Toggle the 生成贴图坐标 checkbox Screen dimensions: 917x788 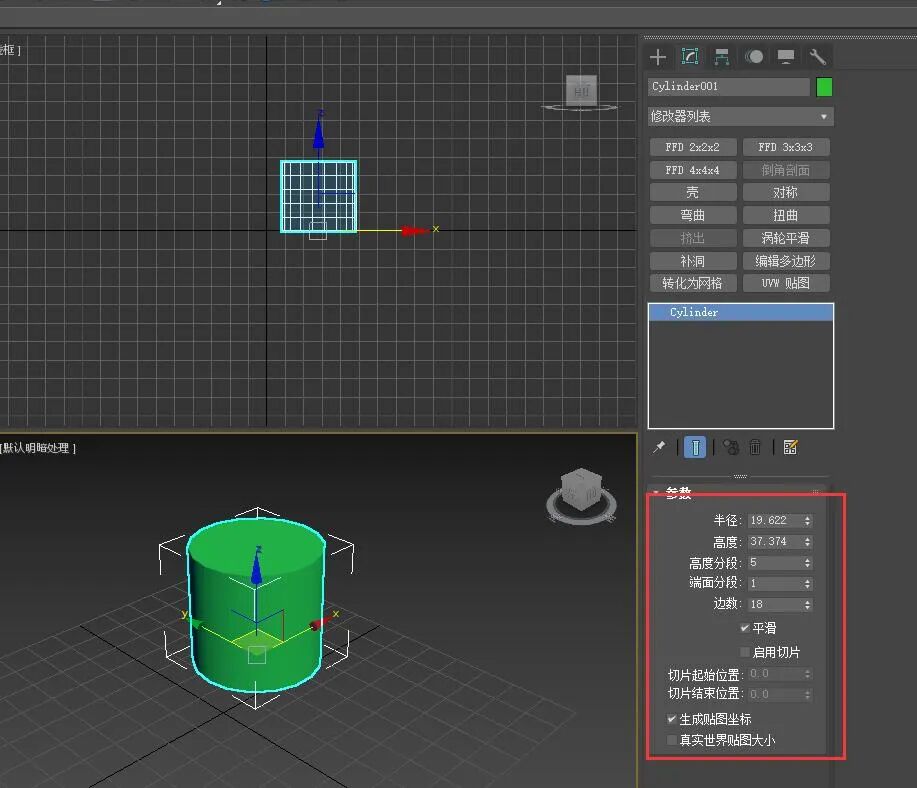(x=672, y=719)
